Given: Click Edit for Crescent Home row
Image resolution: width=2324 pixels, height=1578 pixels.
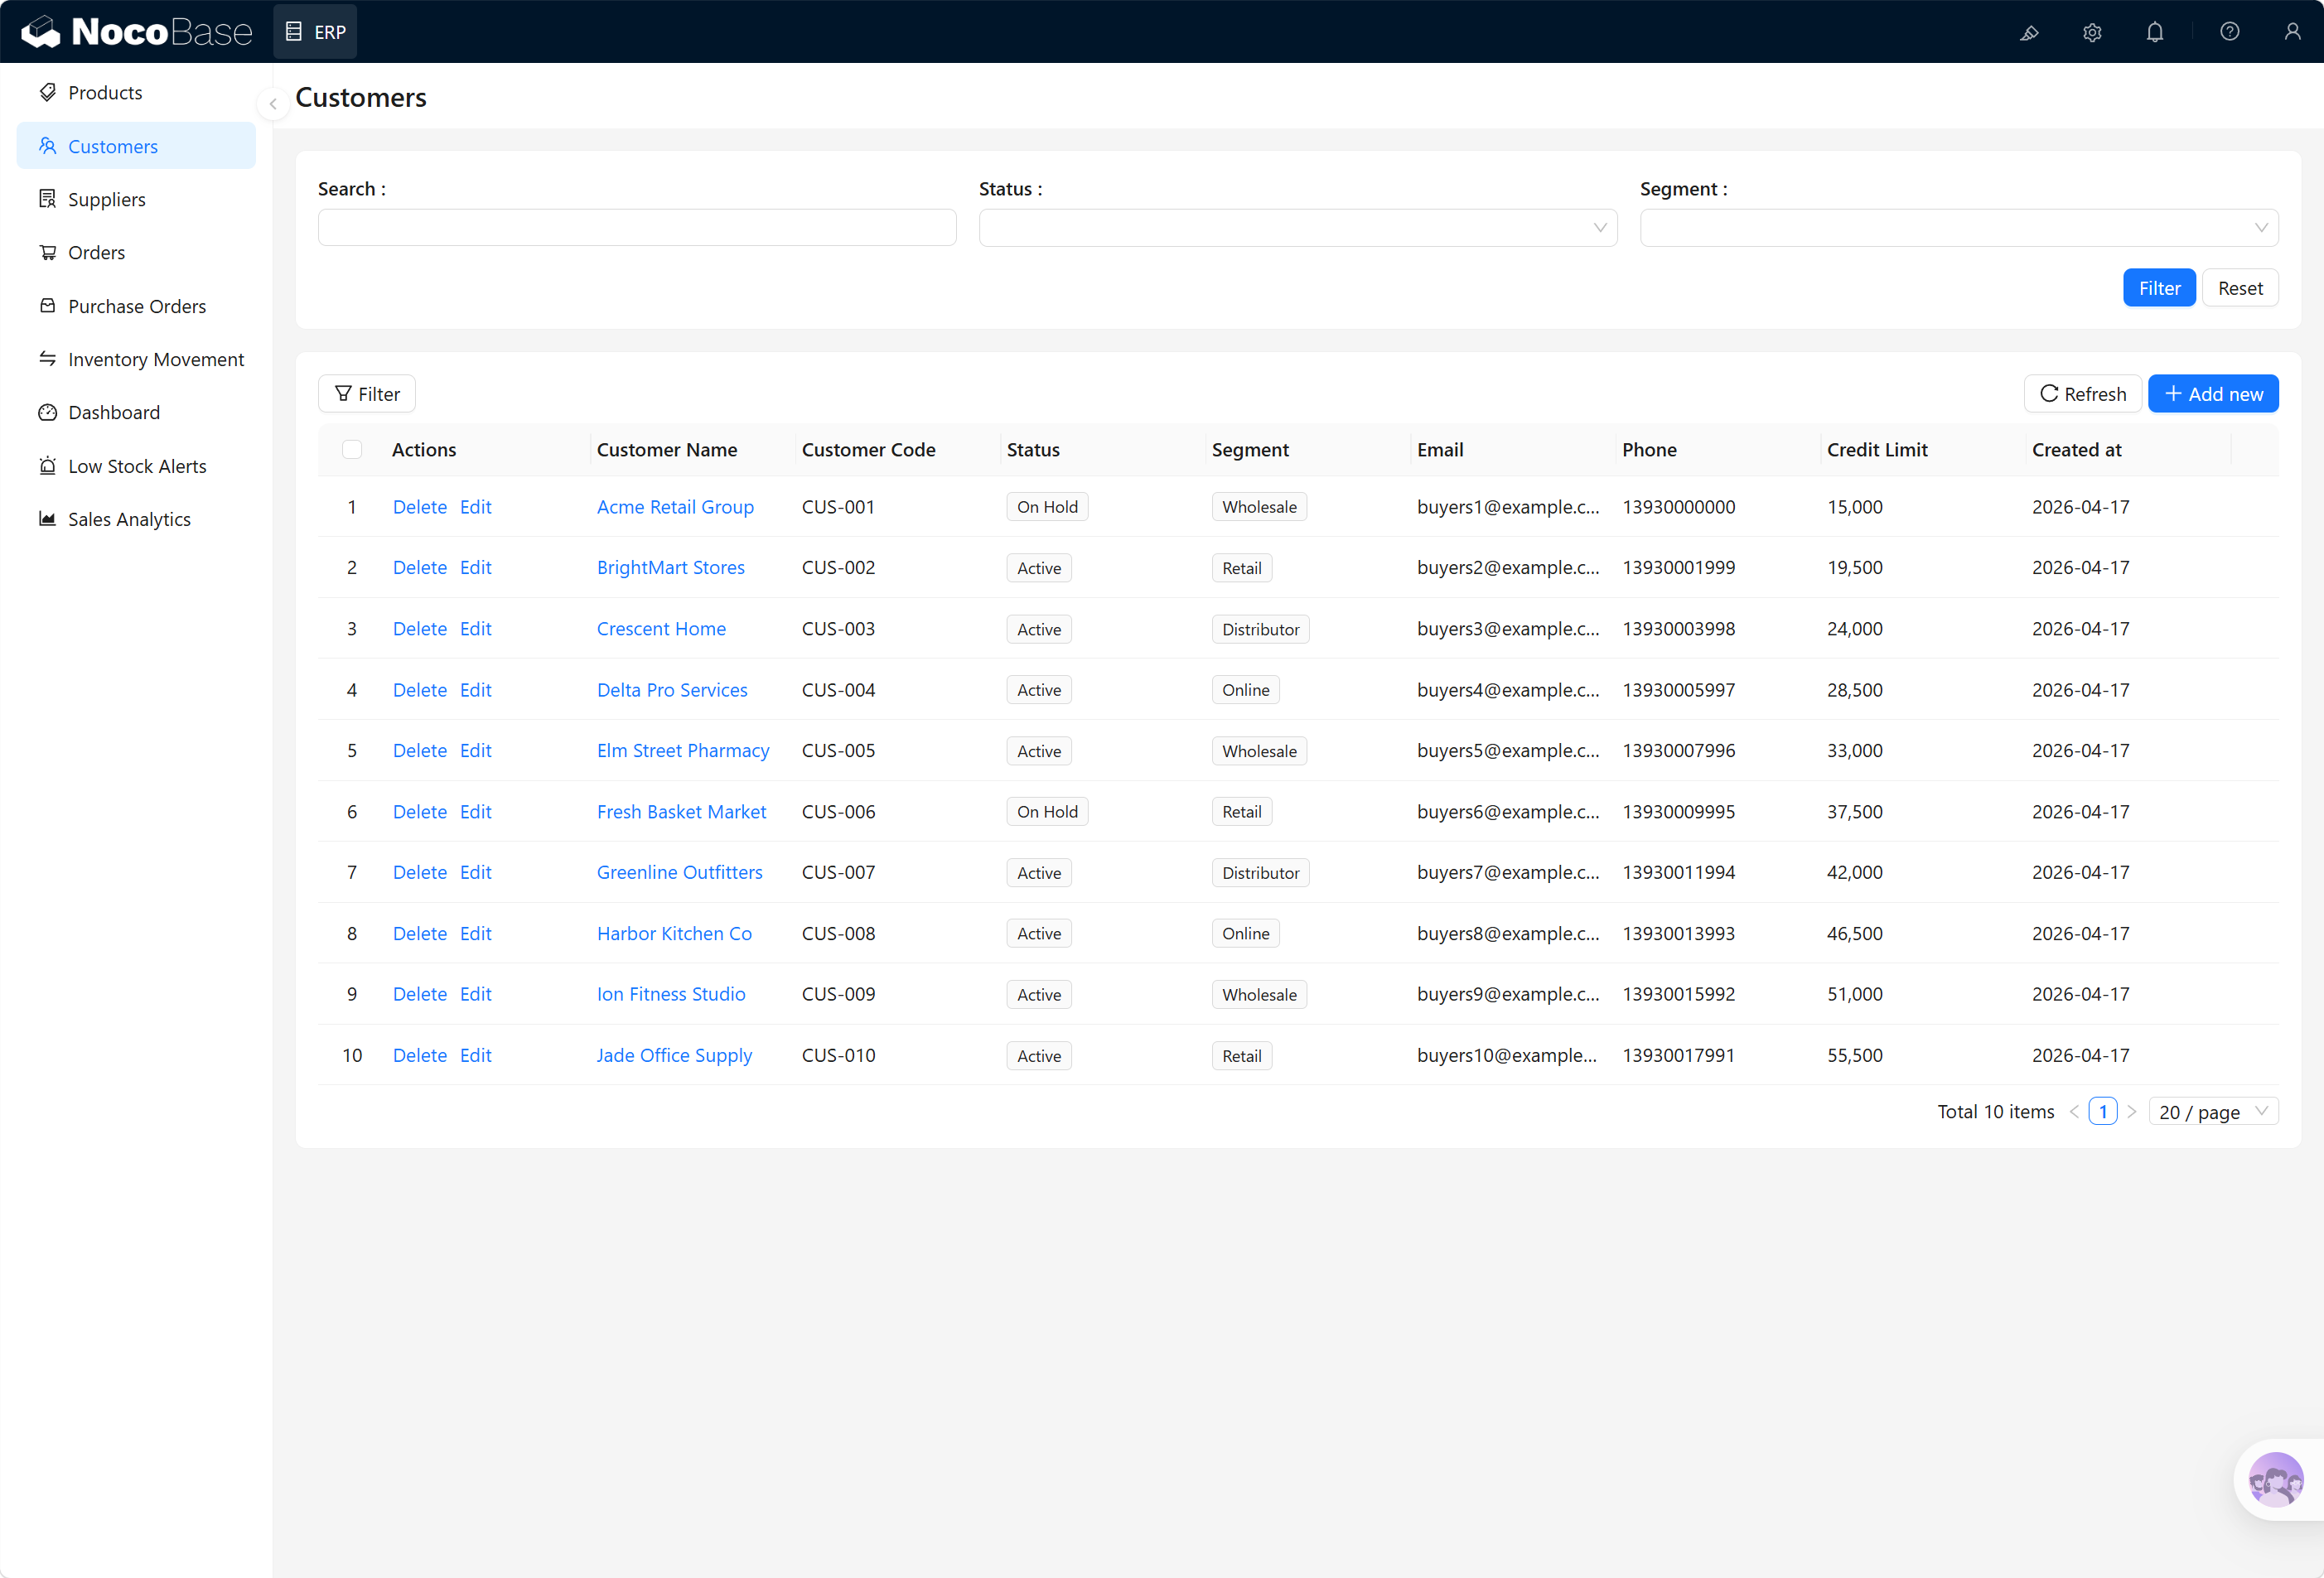Looking at the screenshot, I should [475, 629].
